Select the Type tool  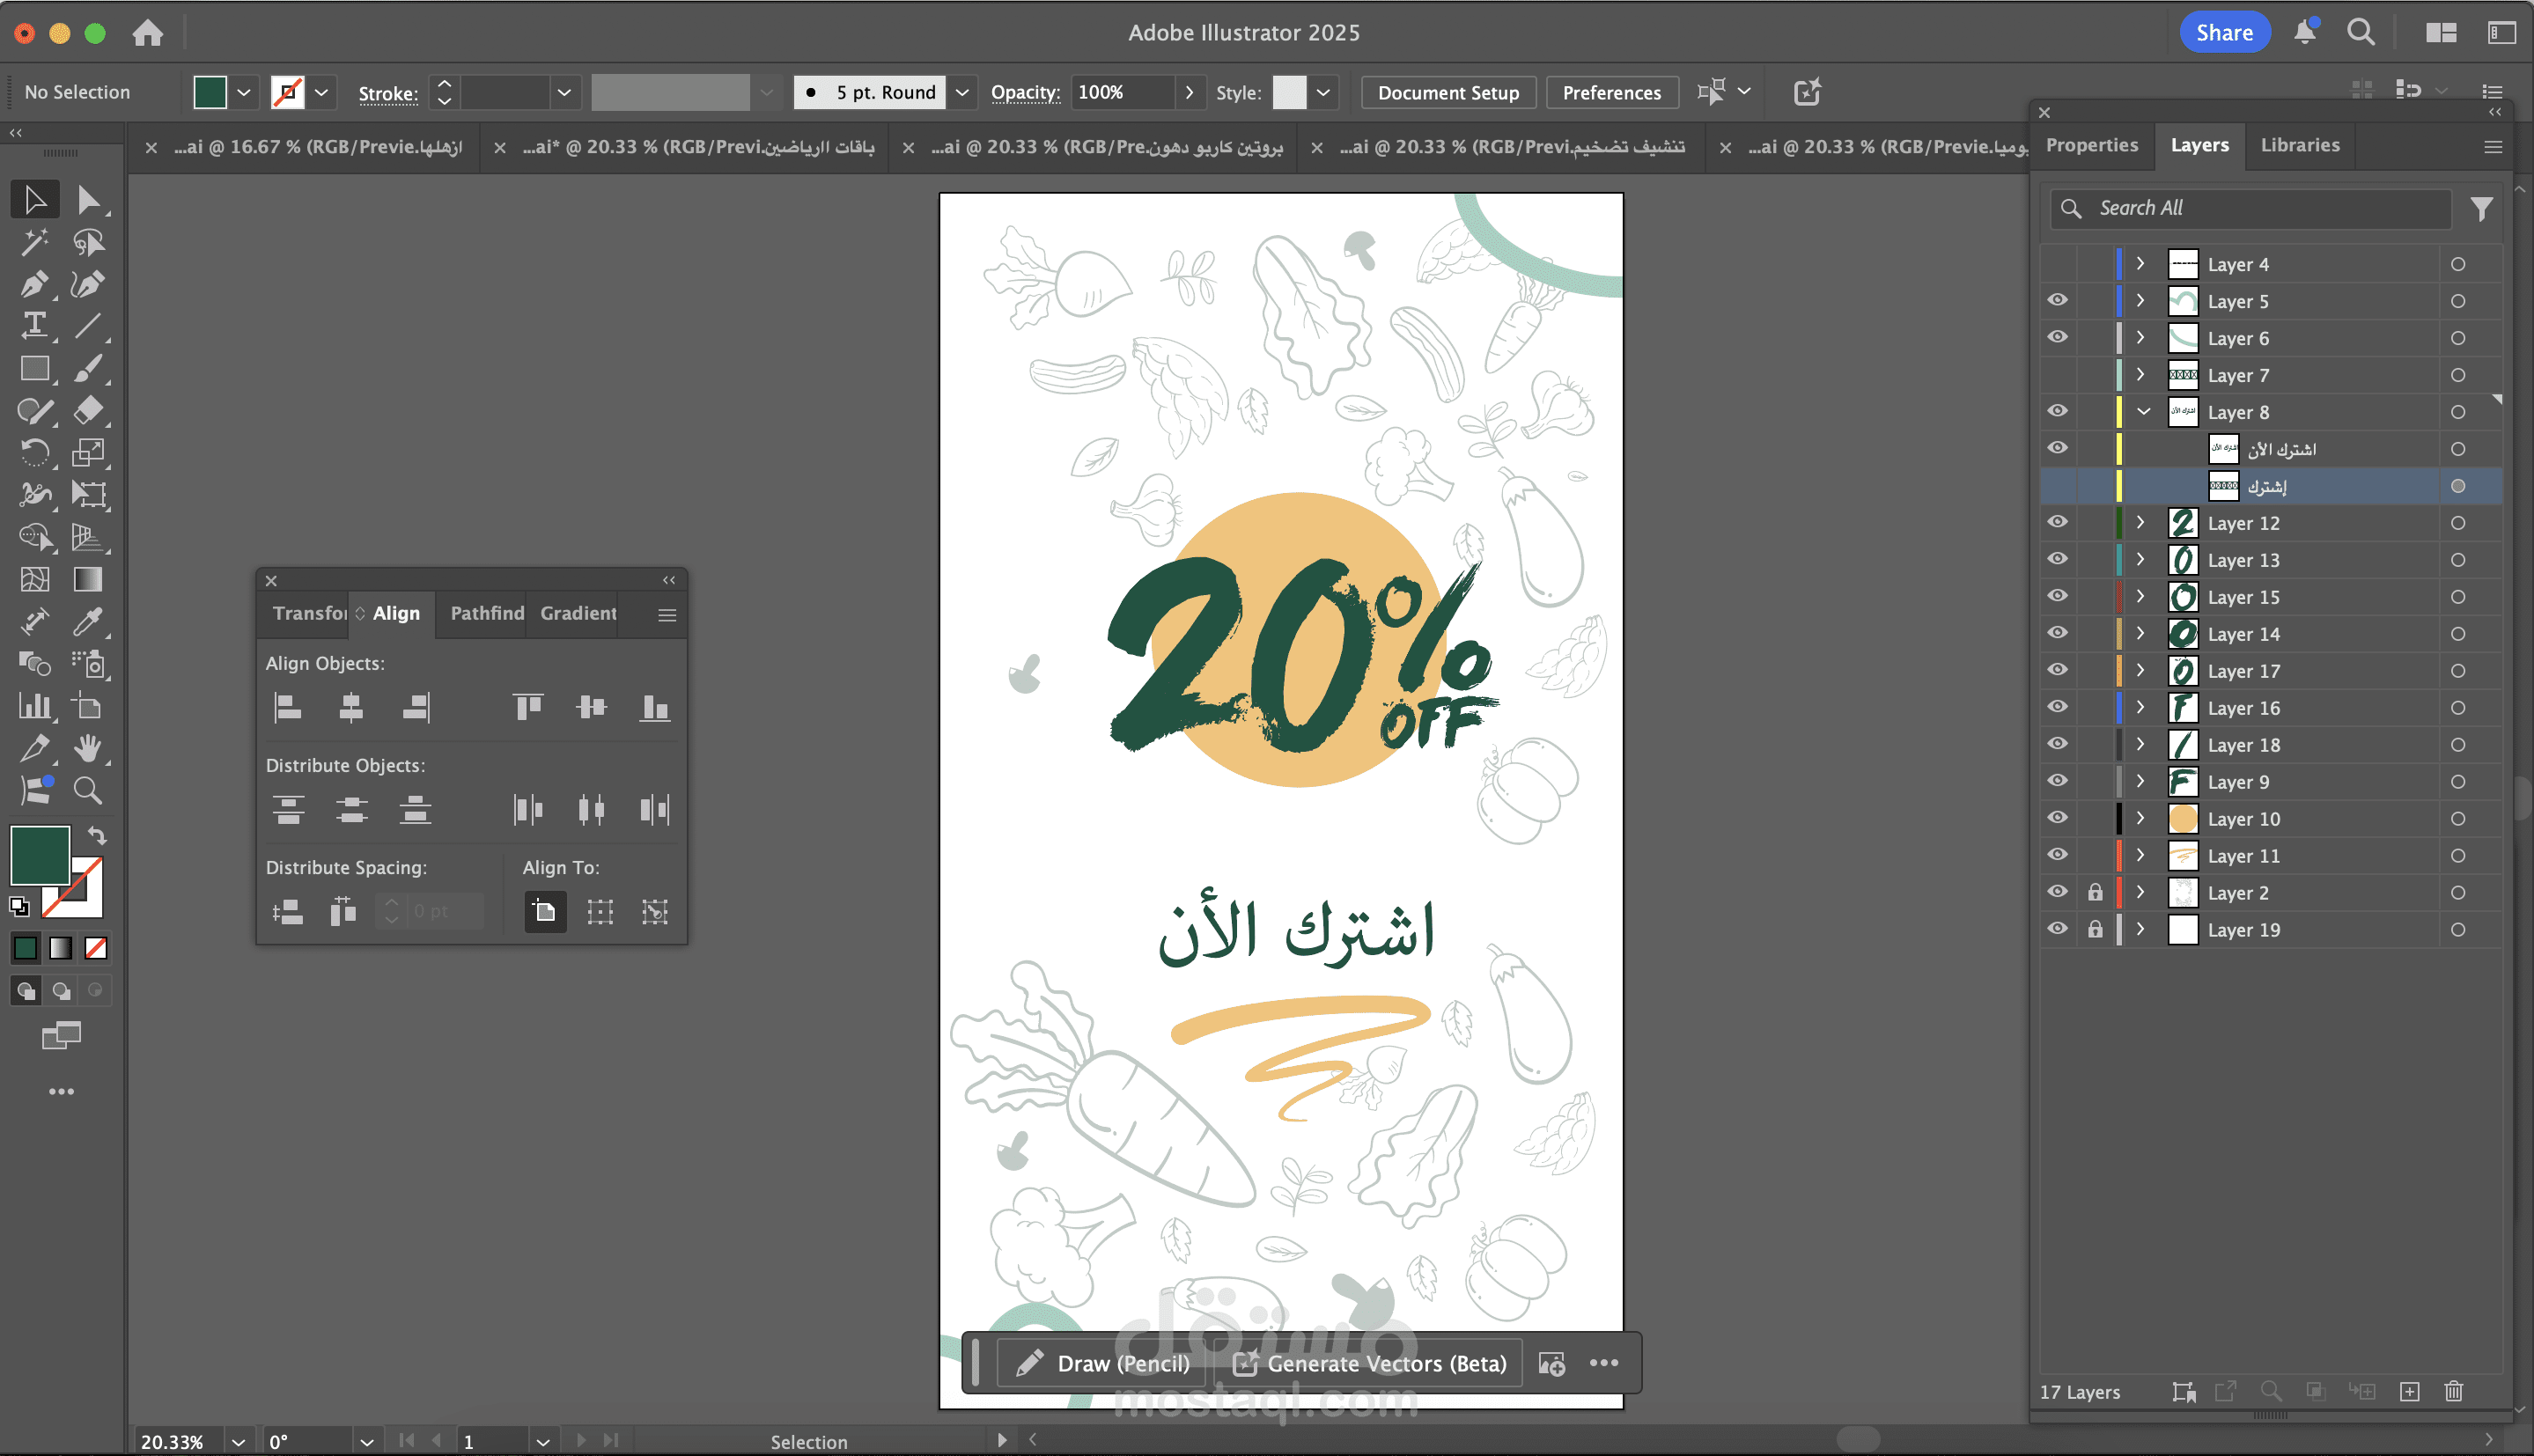click(x=34, y=325)
